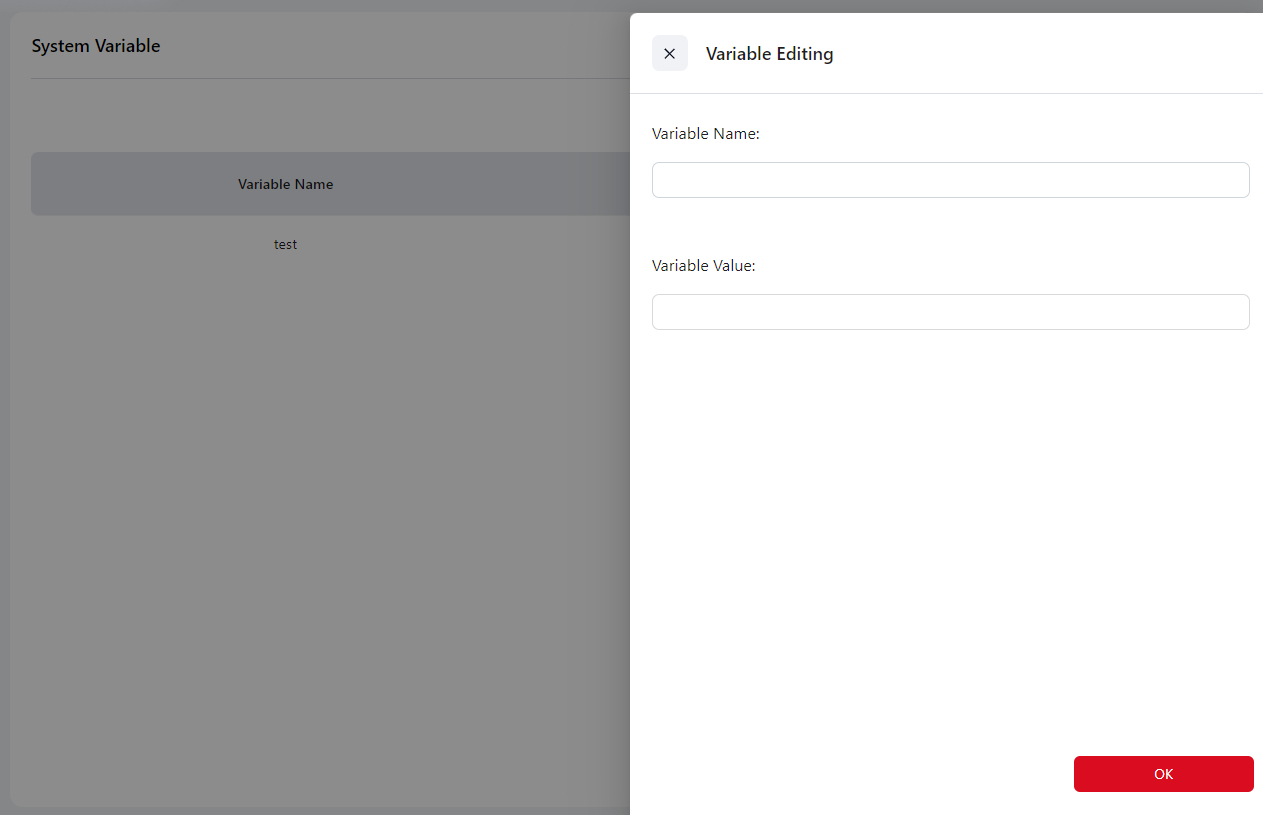The image size is (1263, 815).
Task: Place cursor in the text box under Variable Name
Action: (x=950, y=180)
